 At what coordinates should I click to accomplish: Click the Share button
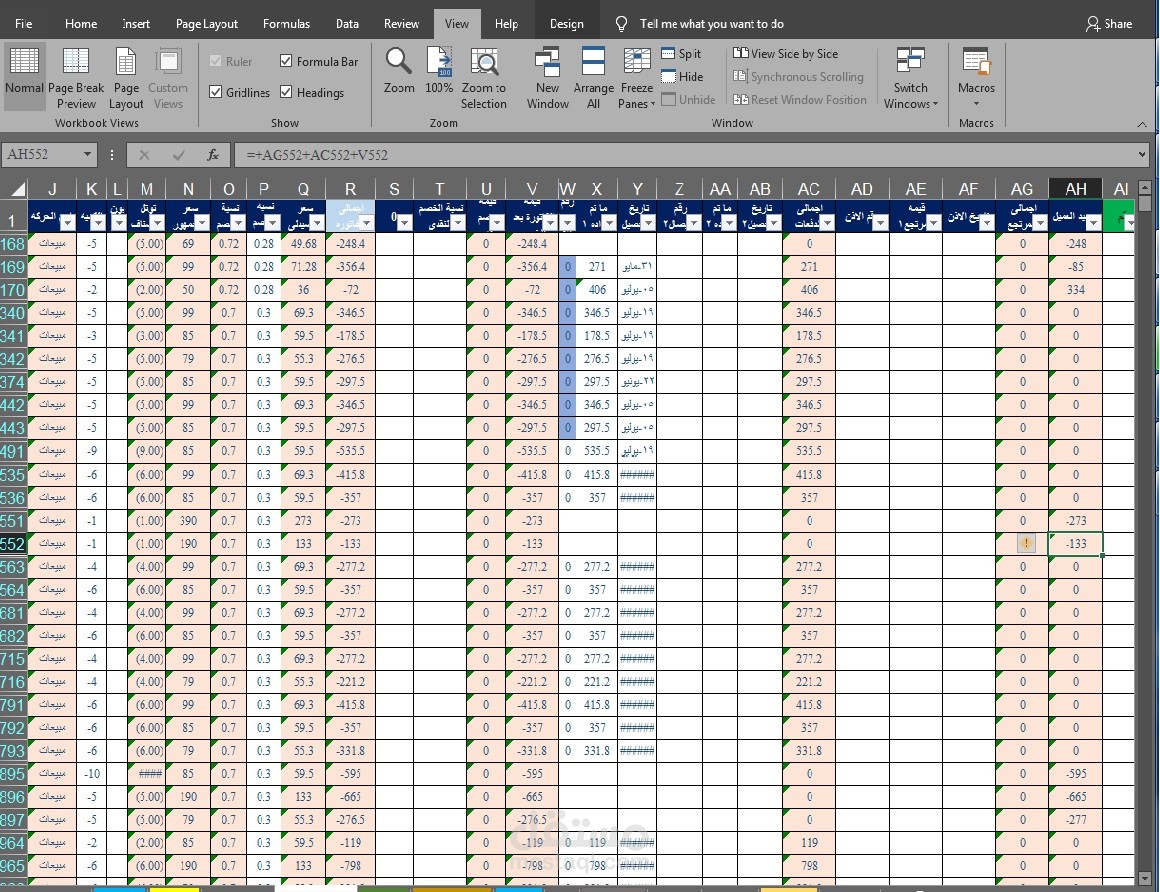1109,24
